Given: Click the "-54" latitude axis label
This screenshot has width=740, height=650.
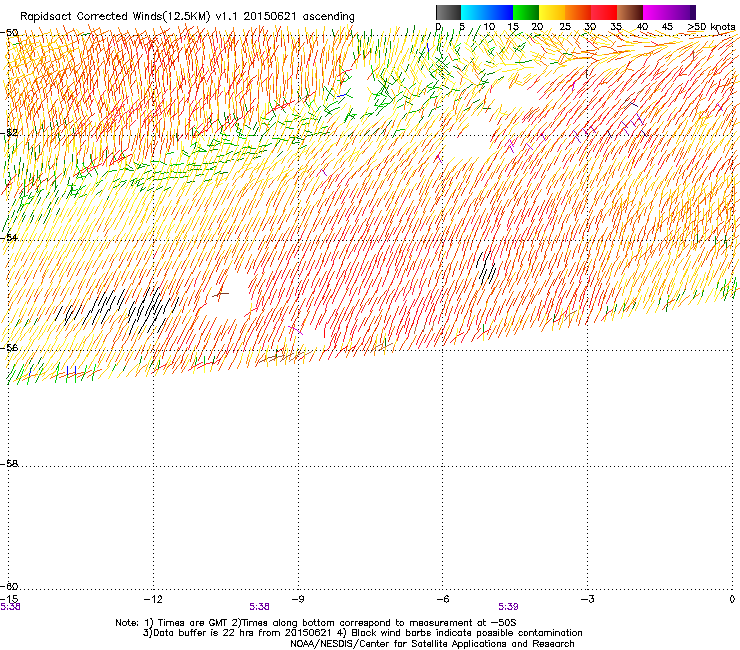Looking at the screenshot, I should pos(9,237).
